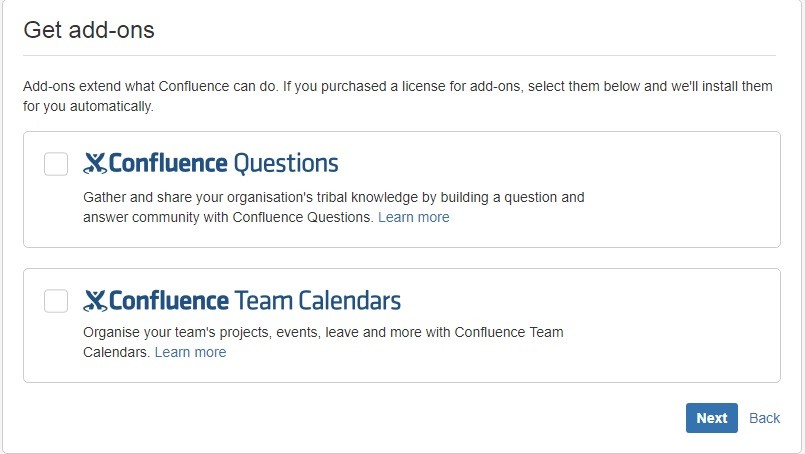Image resolution: width=805 pixels, height=454 pixels.
Task: Click the Confluence logo icon beside Team Calendars
Action: click(95, 300)
